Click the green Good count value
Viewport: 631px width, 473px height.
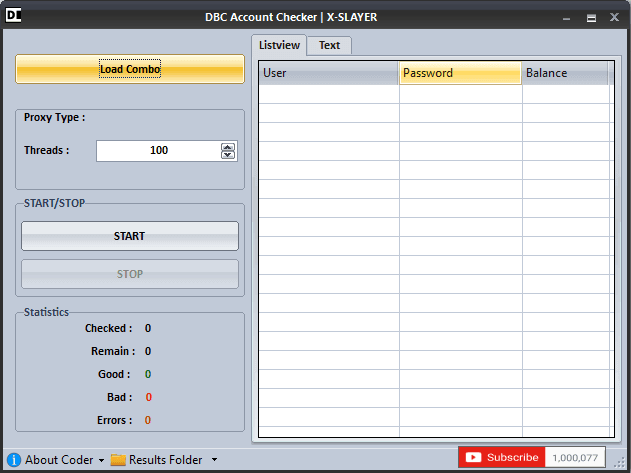pos(148,374)
